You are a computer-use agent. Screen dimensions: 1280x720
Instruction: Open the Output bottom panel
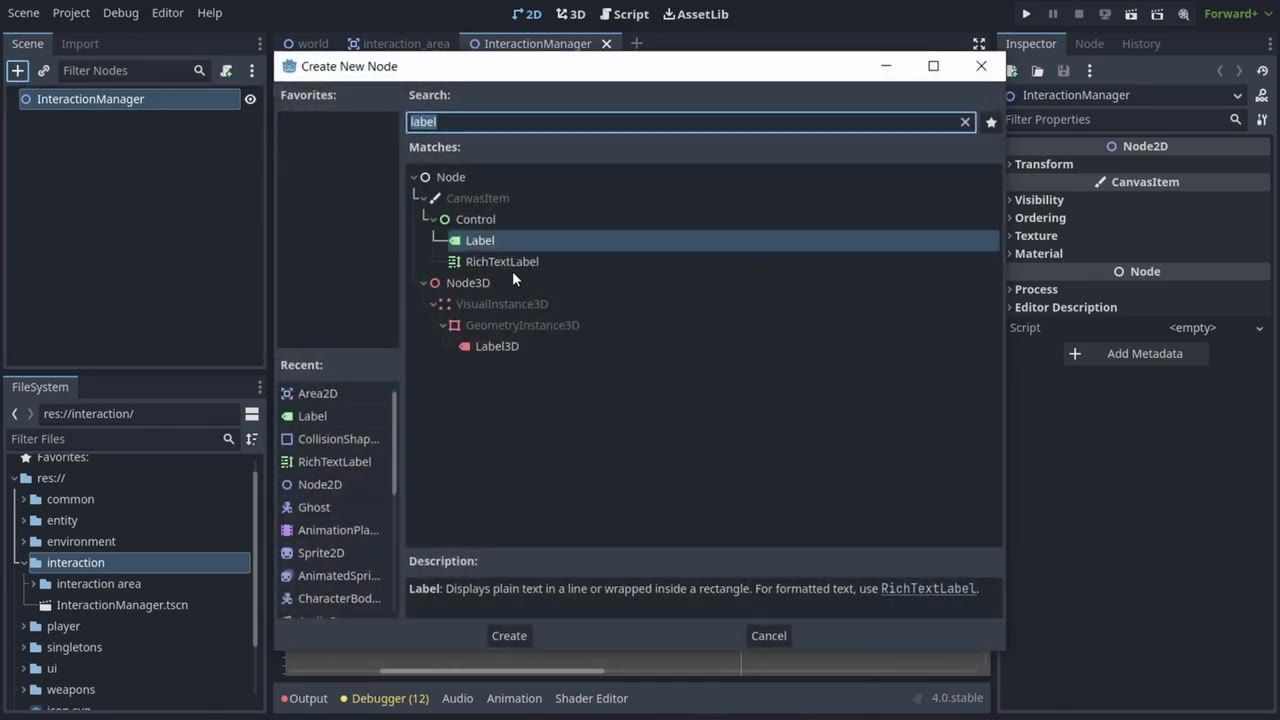(304, 699)
